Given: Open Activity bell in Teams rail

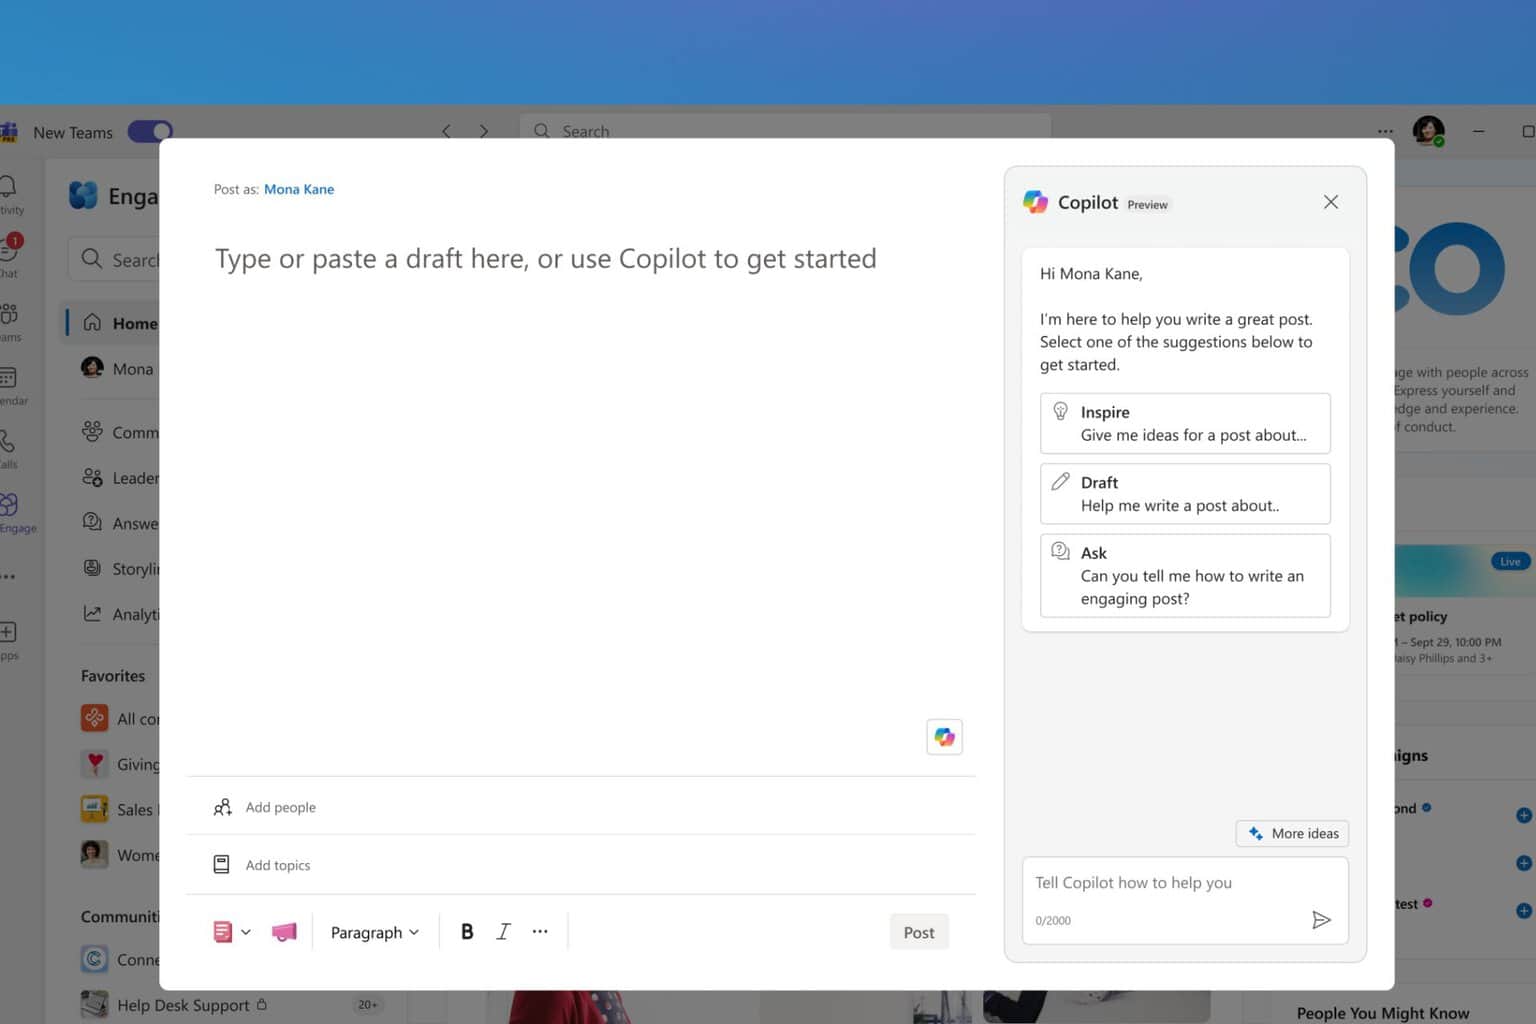Looking at the screenshot, I should click(x=8, y=192).
